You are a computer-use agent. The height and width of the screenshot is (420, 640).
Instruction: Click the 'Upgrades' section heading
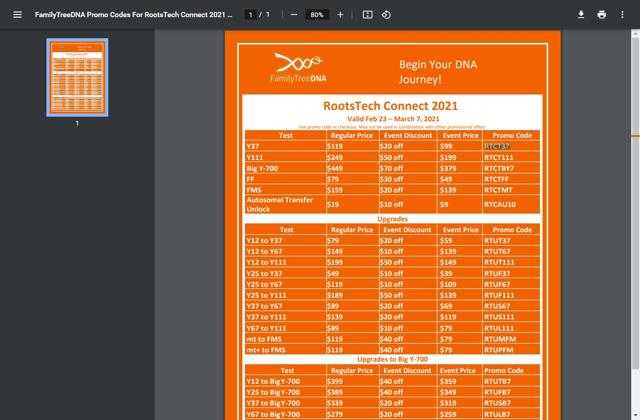tap(392, 219)
